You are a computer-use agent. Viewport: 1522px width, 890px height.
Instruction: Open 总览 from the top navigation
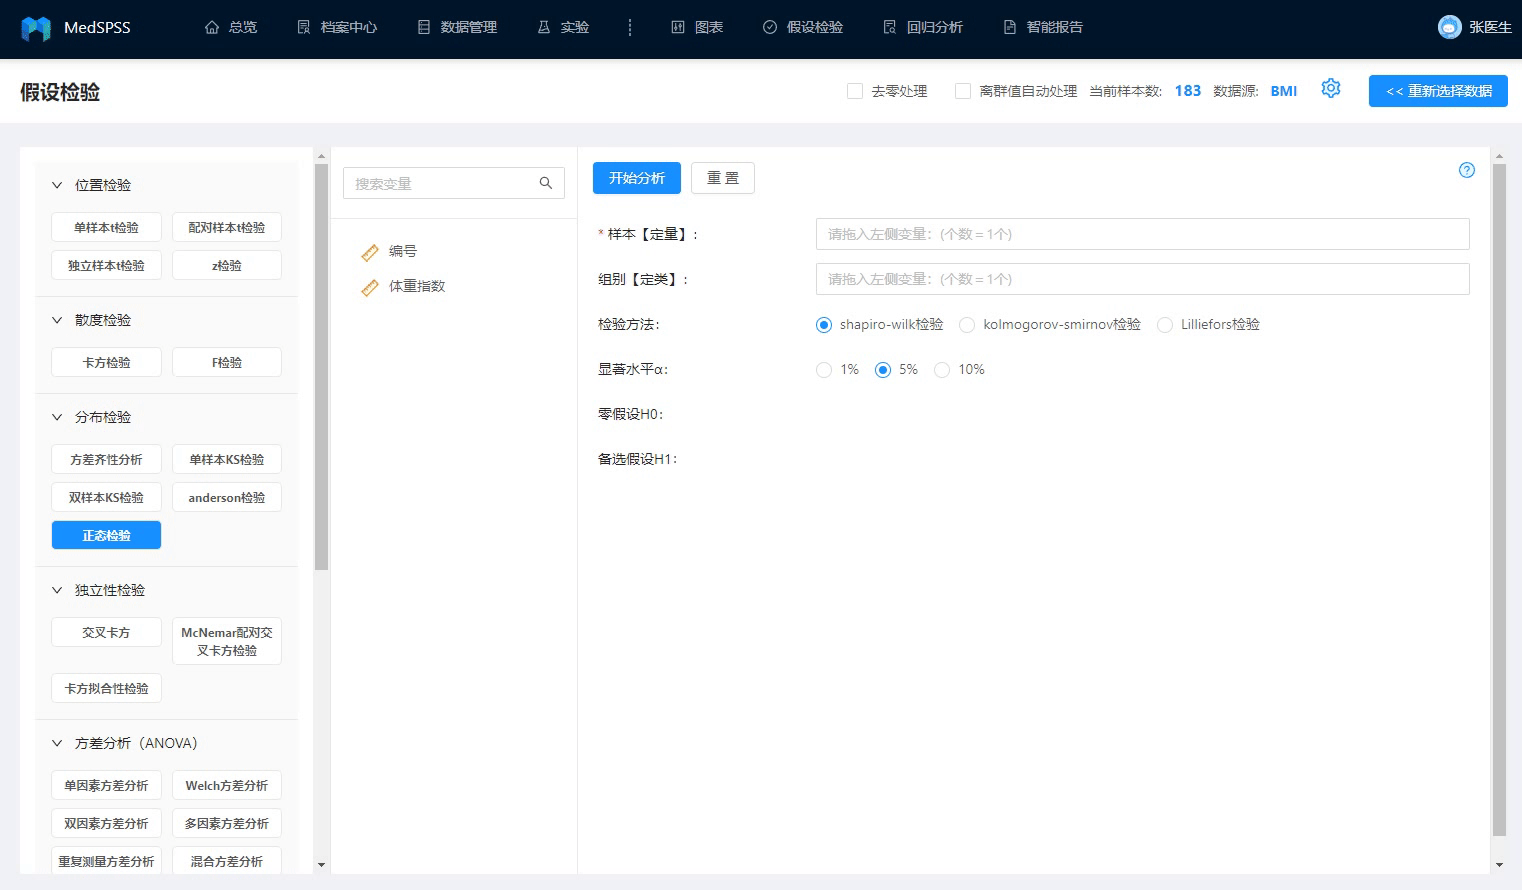231,28
